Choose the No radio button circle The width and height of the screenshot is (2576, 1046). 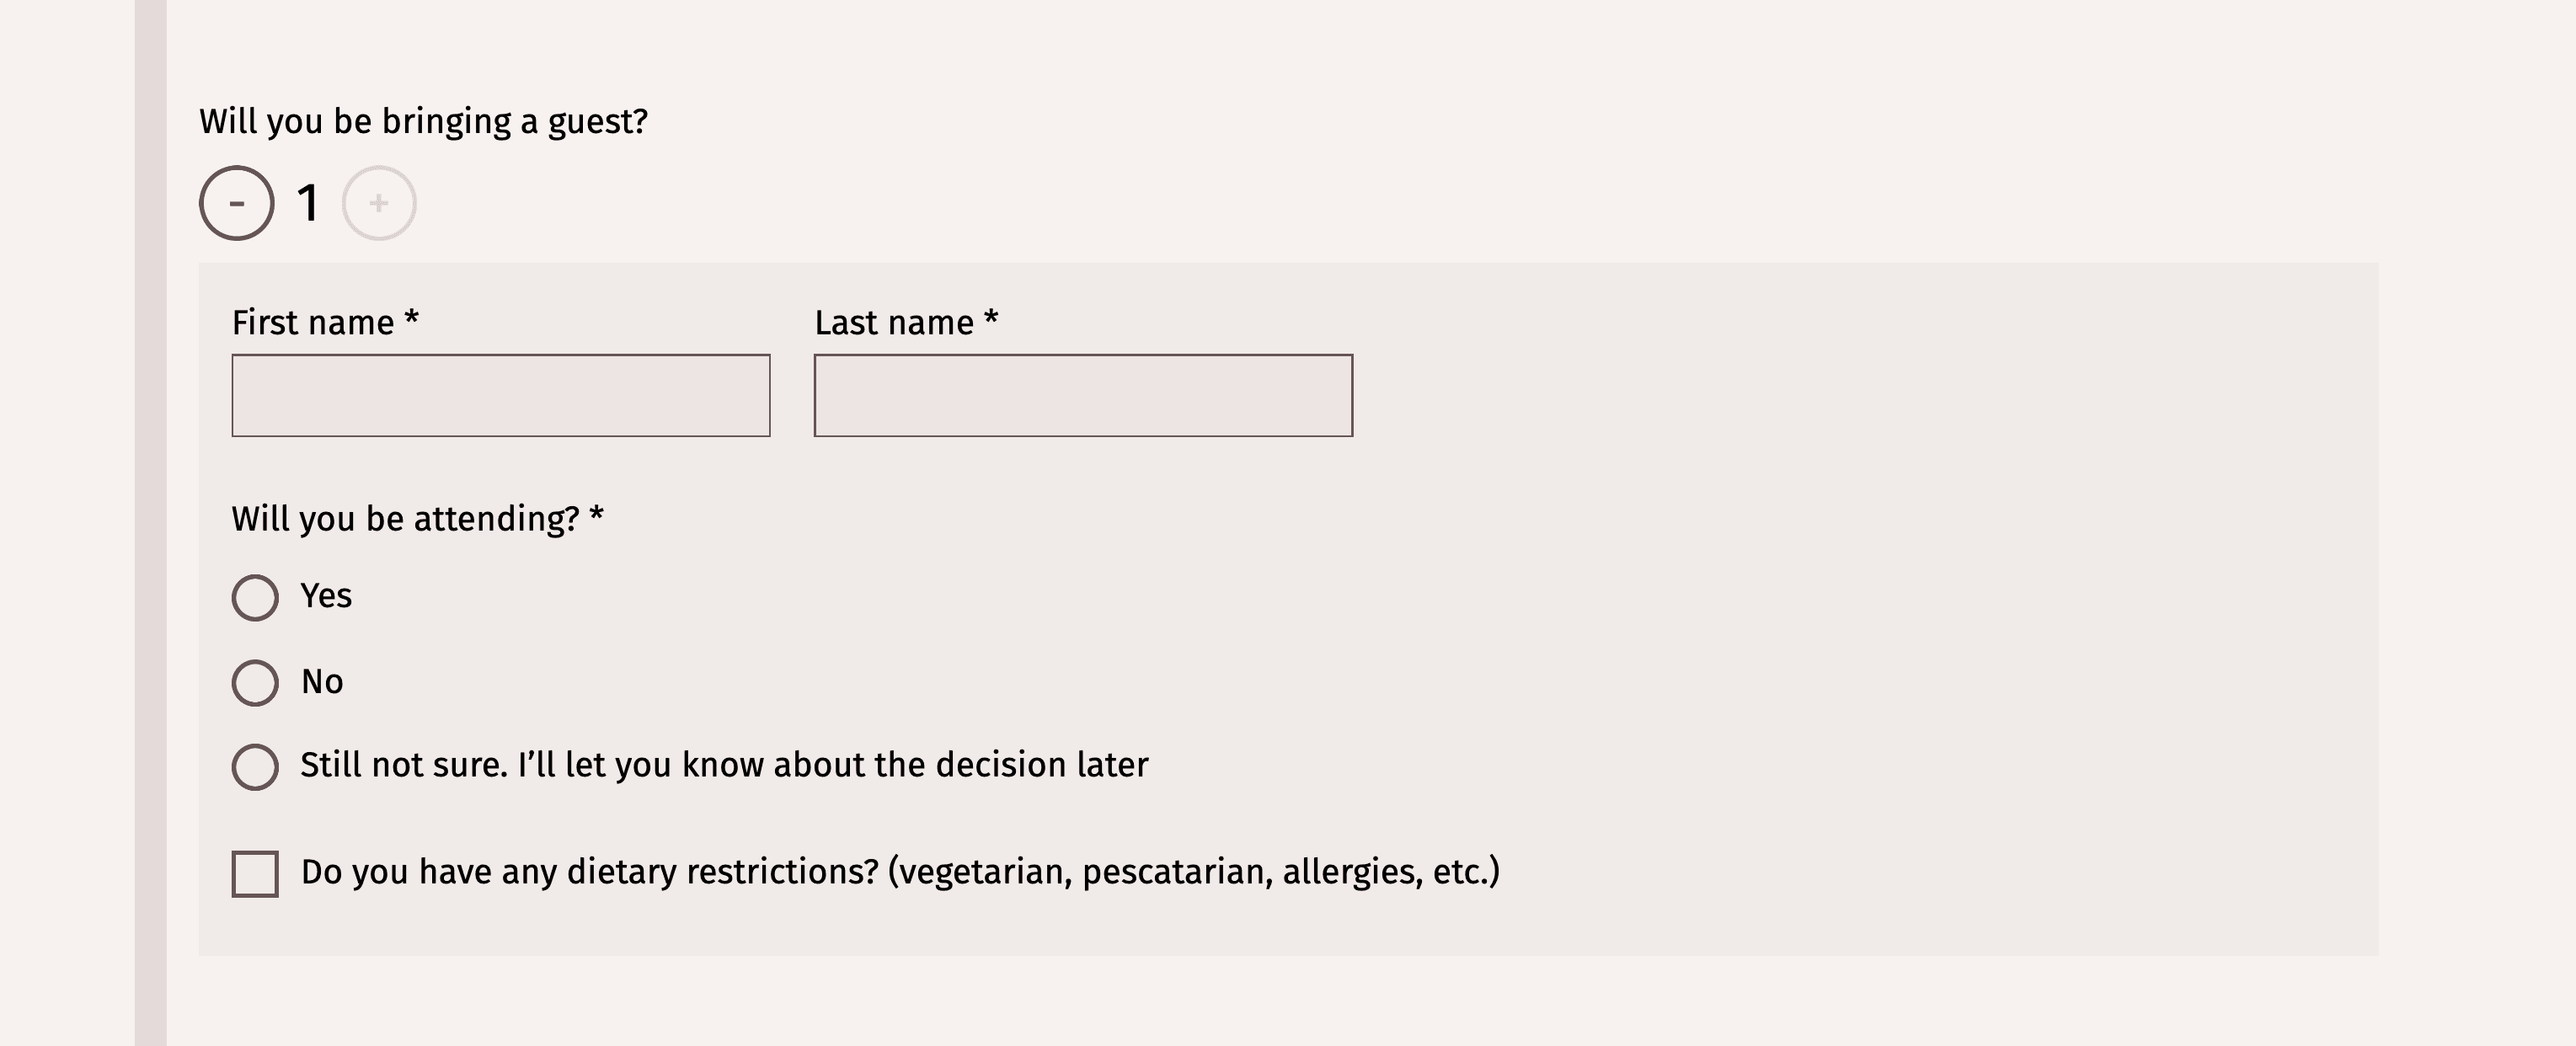click(x=255, y=683)
